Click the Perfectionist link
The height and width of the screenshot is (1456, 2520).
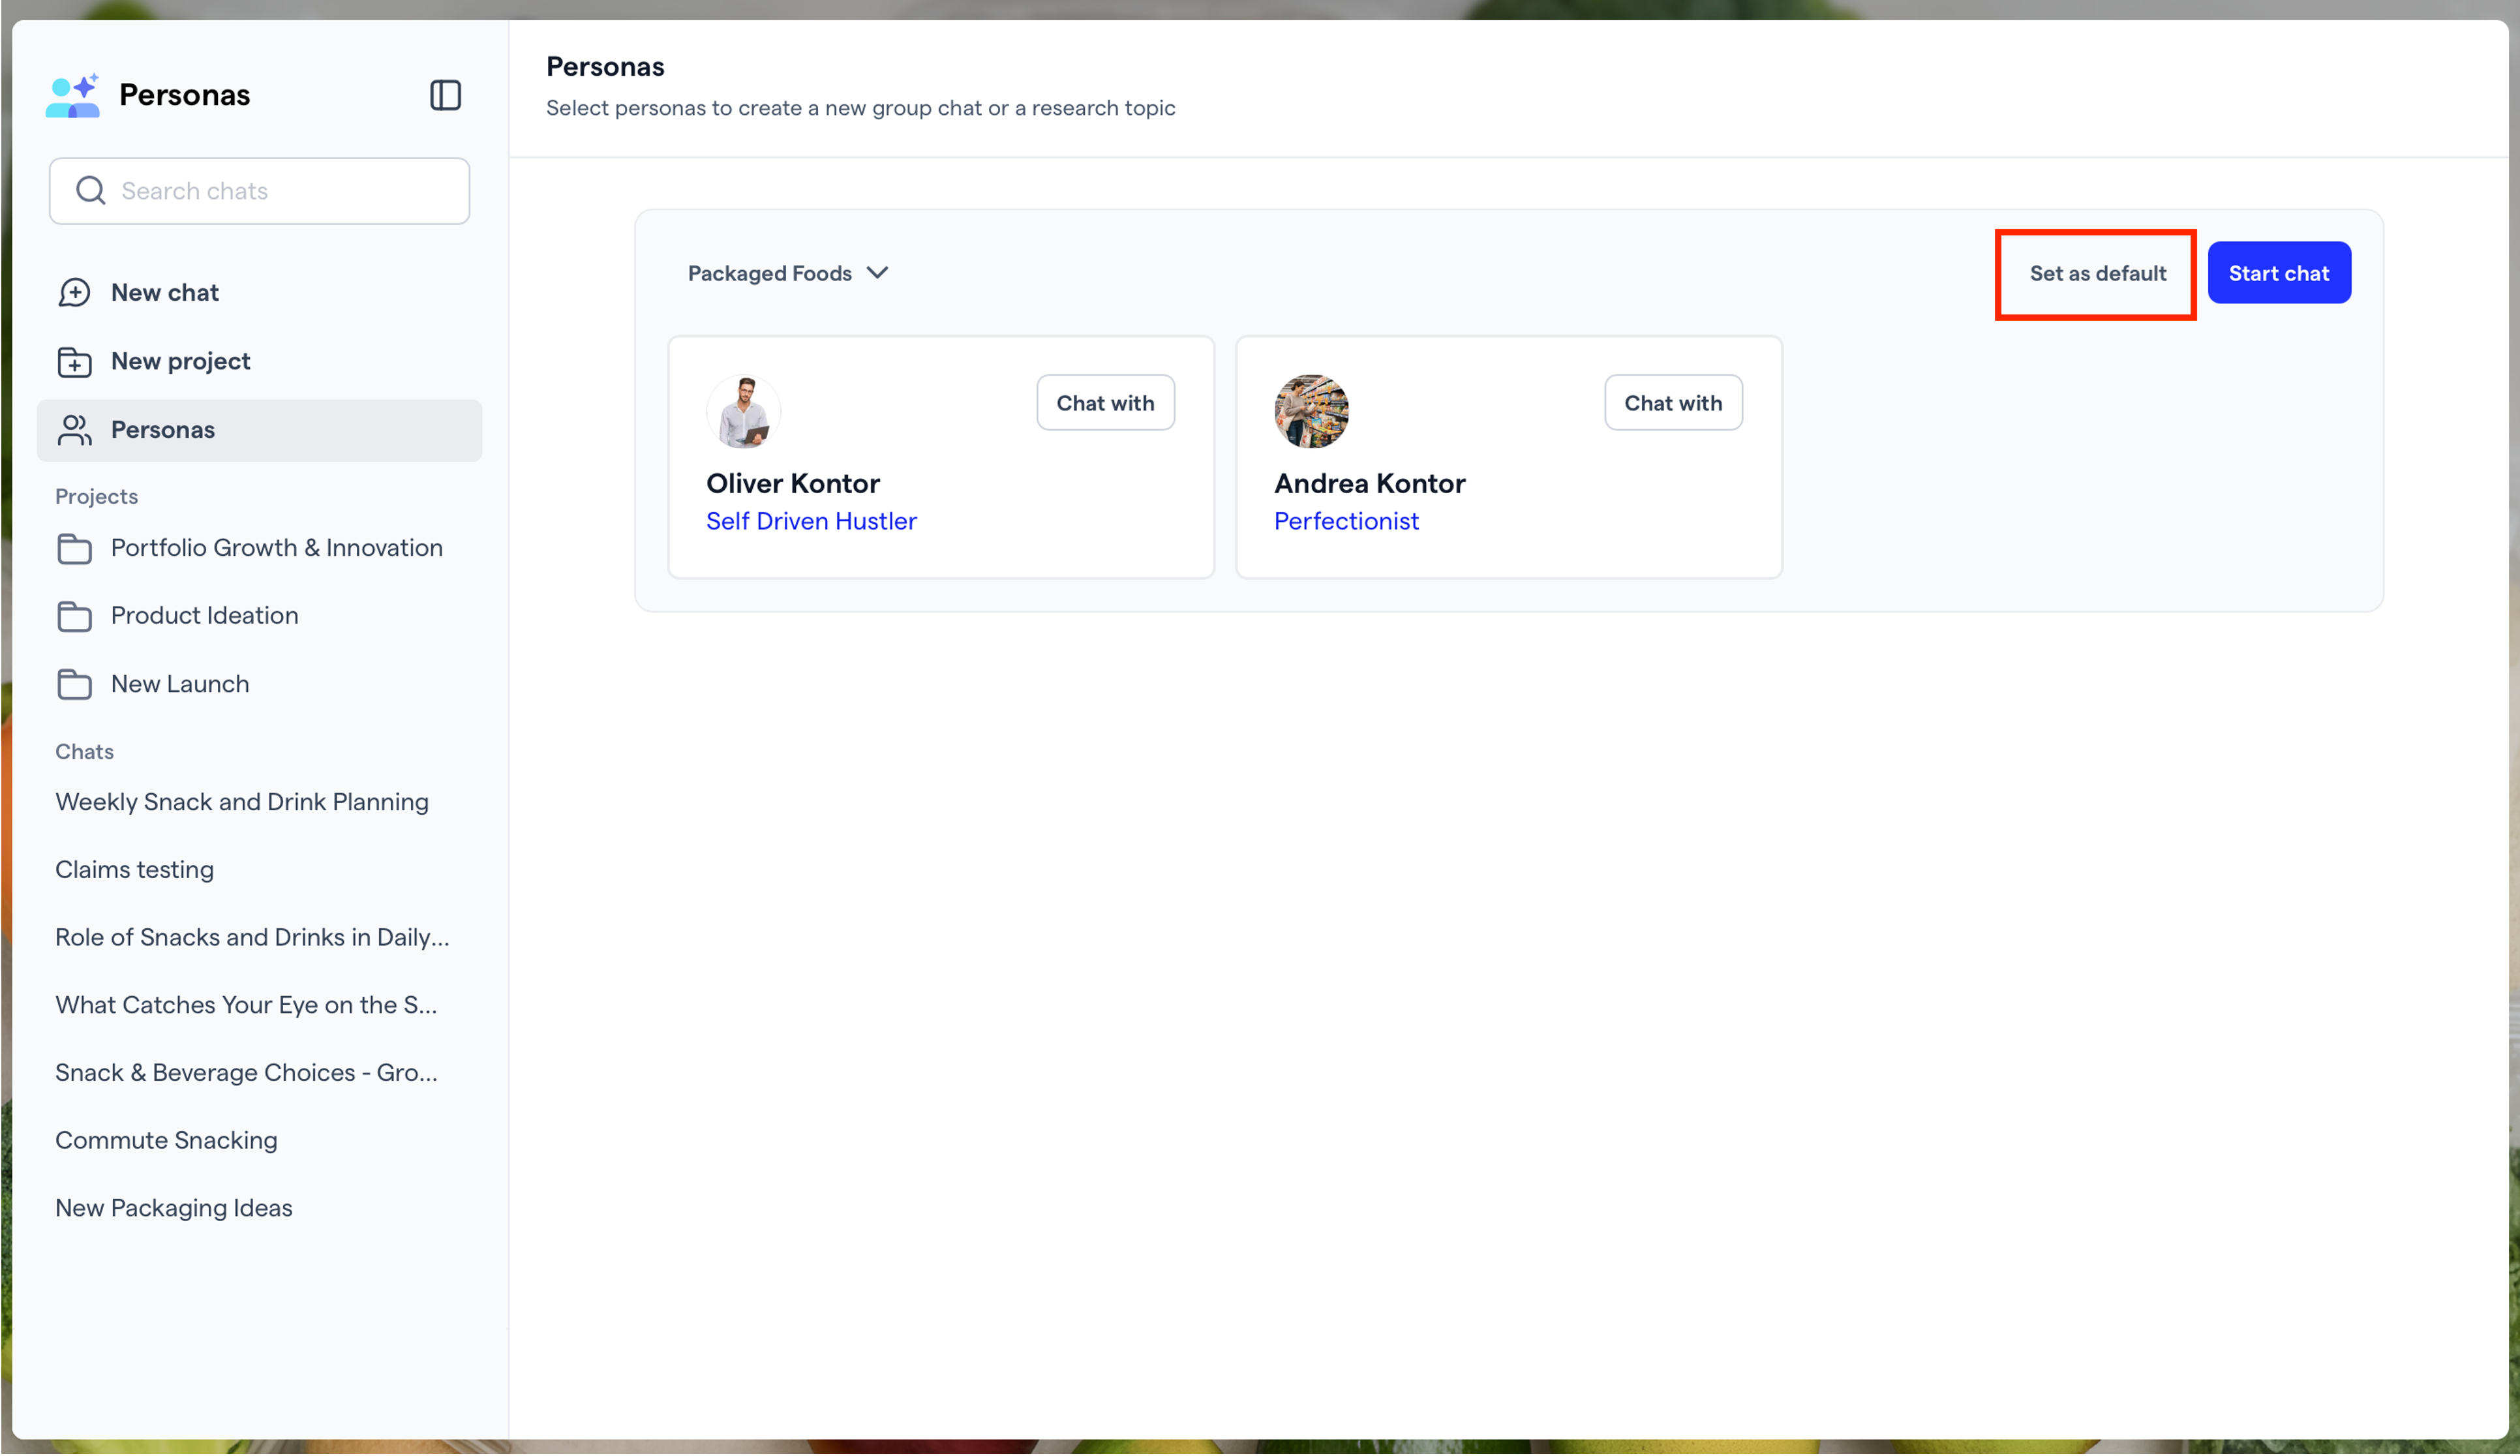pos(1346,521)
